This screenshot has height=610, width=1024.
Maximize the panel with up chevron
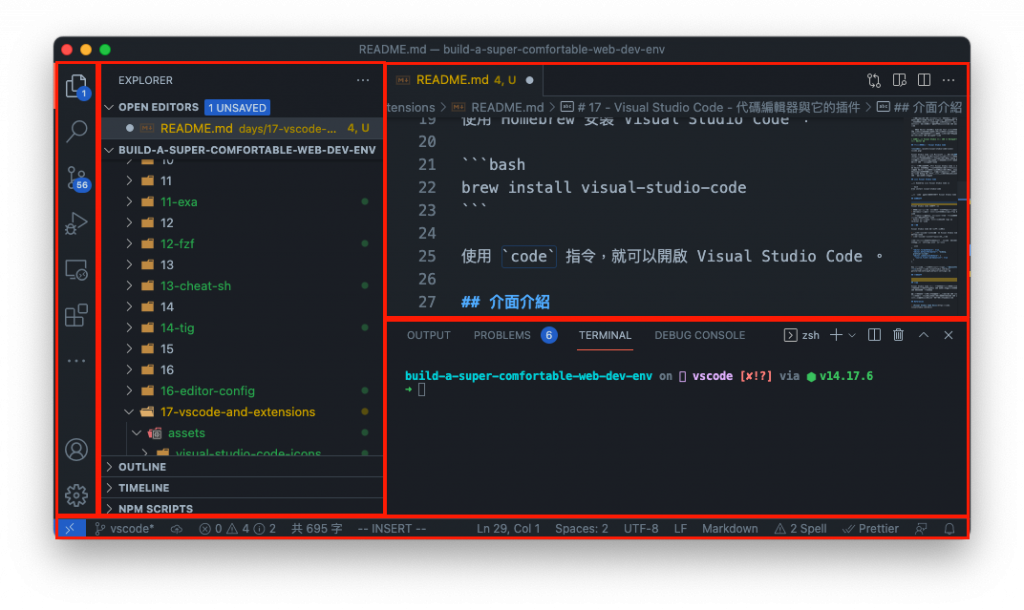coord(923,335)
